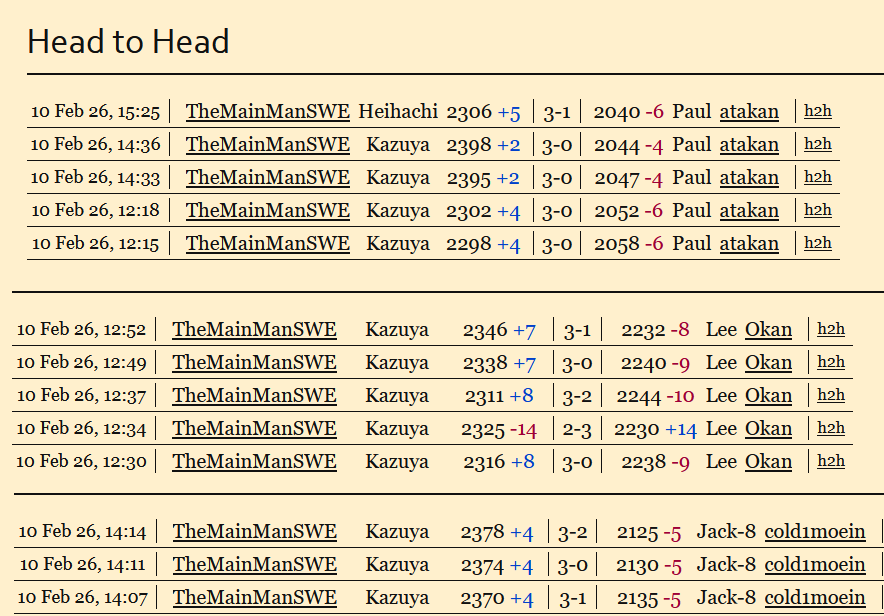Select Kazuya in the 12:49 row
Image resolution: width=884 pixels, height=616 pixels.
(397, 362)
